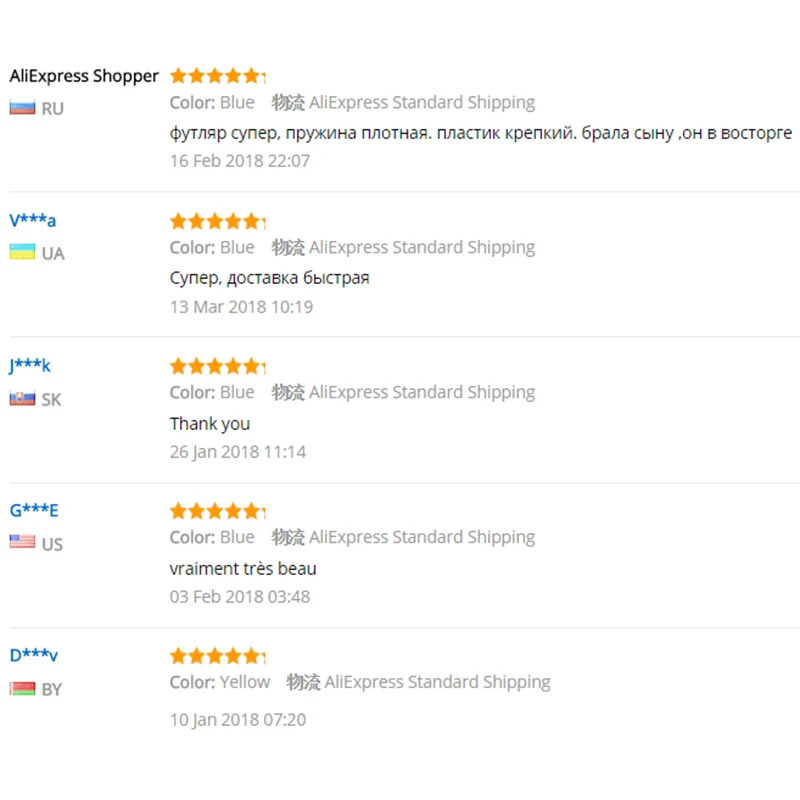Screen dimensions: 800x800
Task: Click the AliExpress Shopper reviewer name
Action: [84, 76]
